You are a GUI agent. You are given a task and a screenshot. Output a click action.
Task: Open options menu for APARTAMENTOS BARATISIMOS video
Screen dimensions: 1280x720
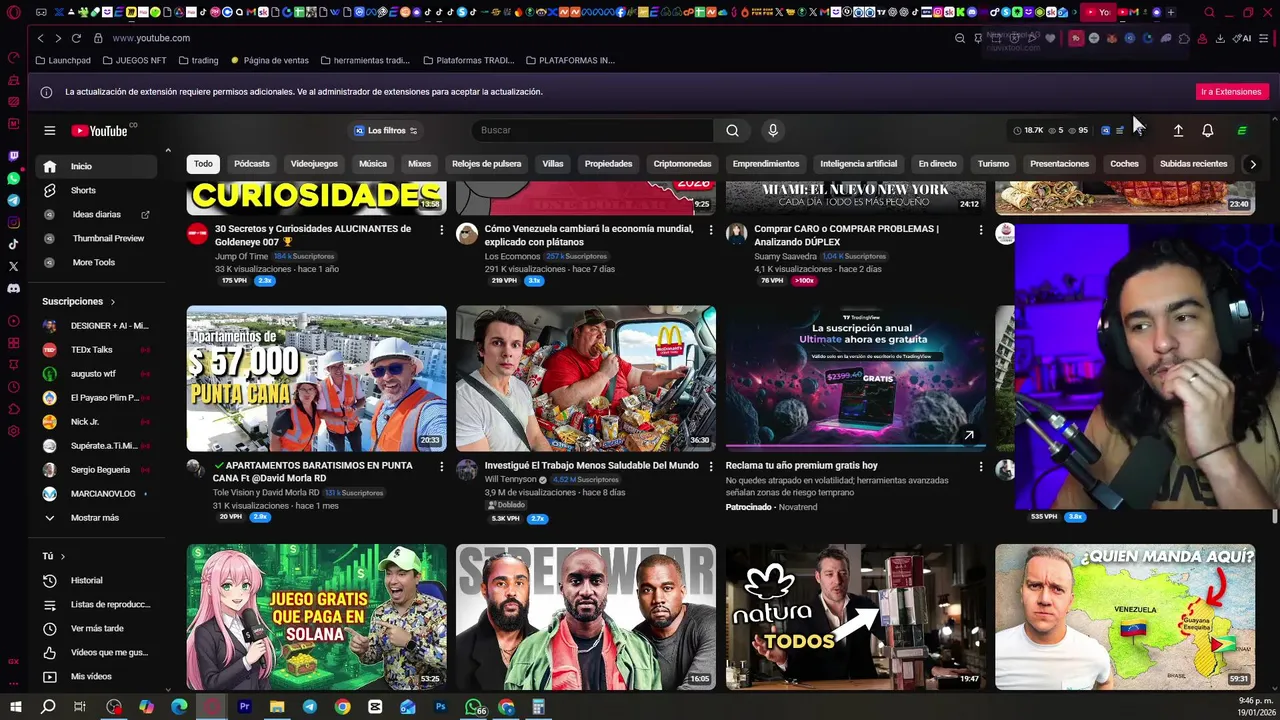coord(441,467)
